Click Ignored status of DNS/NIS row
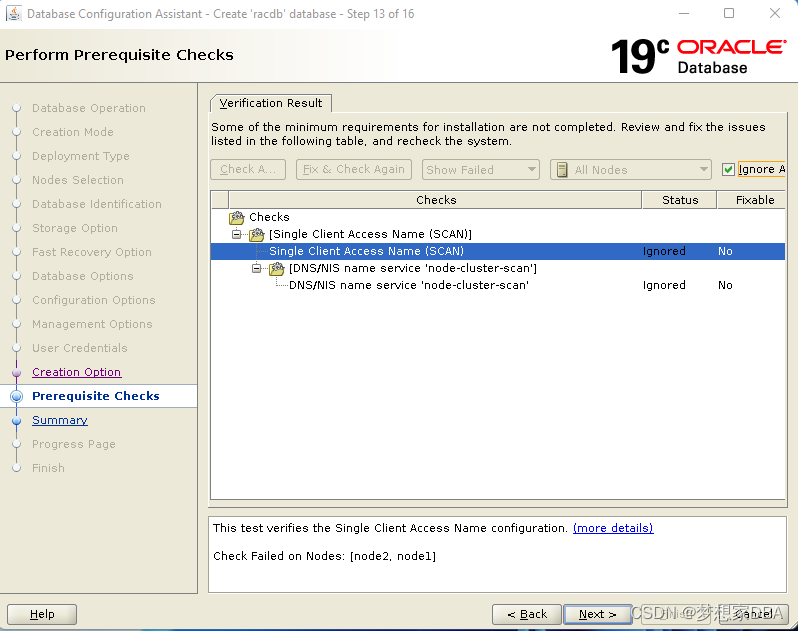 pyautogui.click(x=664, y=285)
